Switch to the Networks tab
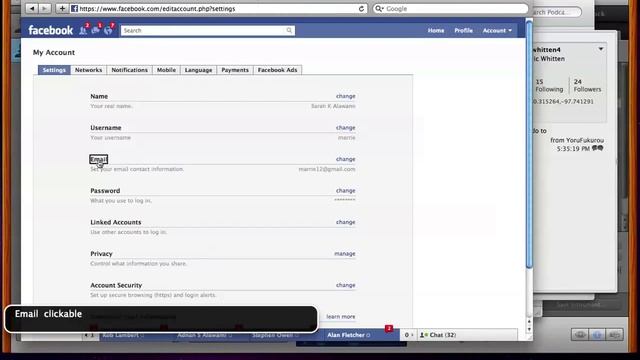The height and width of the screenshot is (360, 640). (x=89, y=70)
